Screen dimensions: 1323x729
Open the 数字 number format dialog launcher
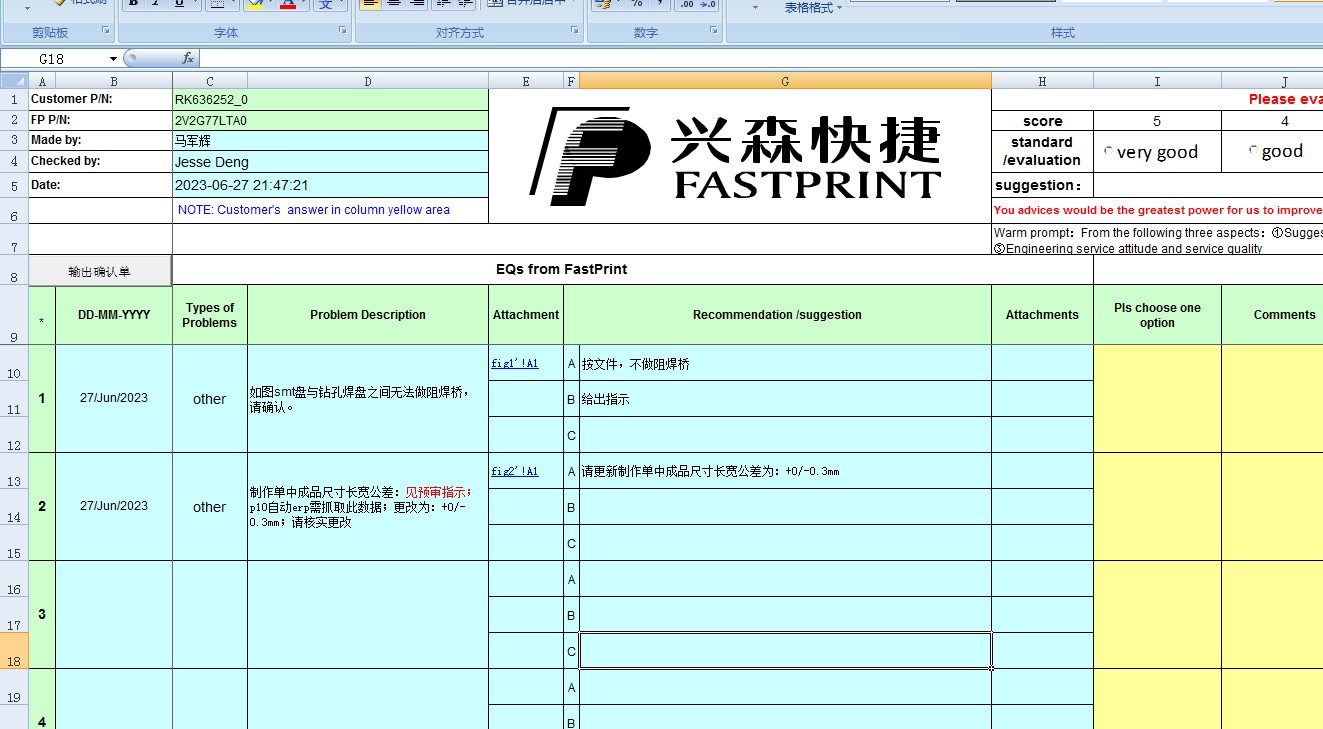pyautogui.click(x=714, y=32)
